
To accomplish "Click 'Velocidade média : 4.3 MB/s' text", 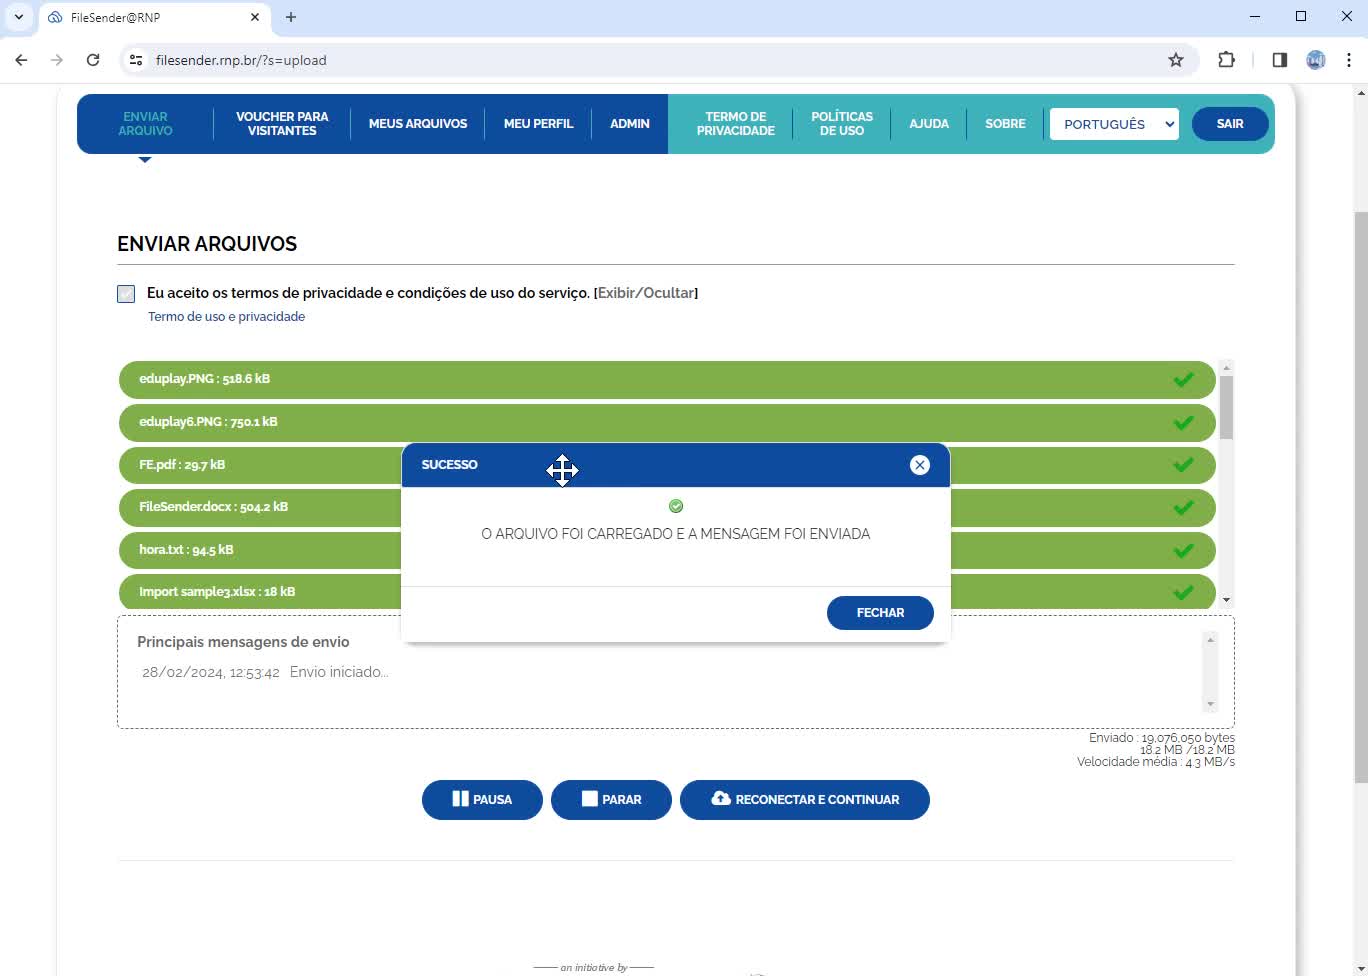I will click(x=1155, y=762).
